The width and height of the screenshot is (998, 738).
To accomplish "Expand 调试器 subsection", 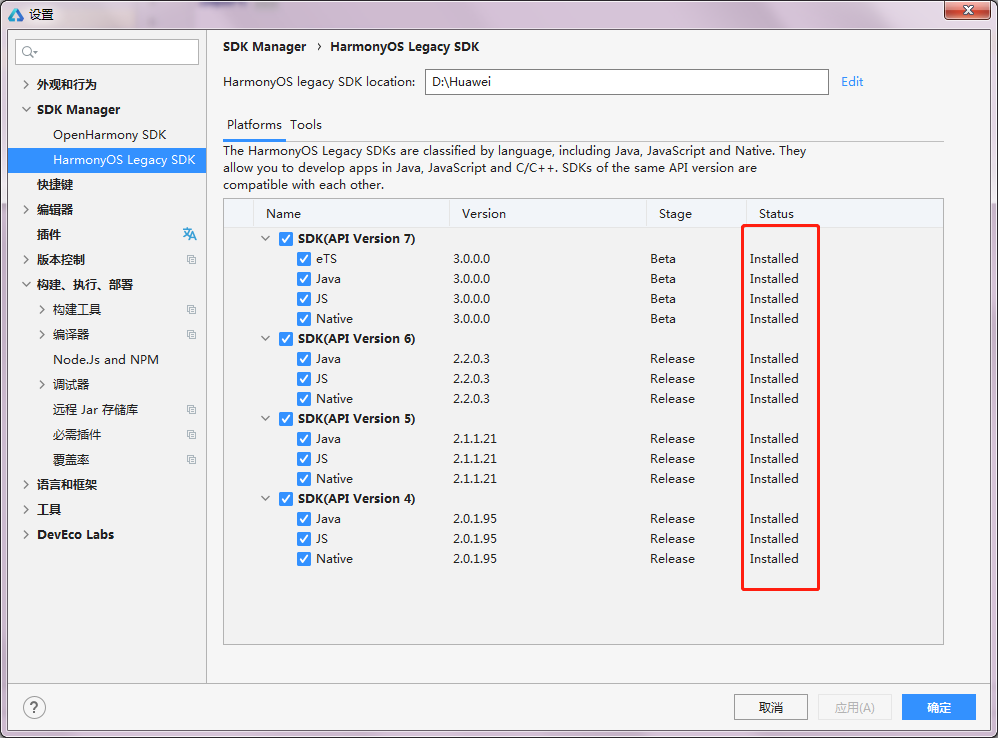I will 42,384.
